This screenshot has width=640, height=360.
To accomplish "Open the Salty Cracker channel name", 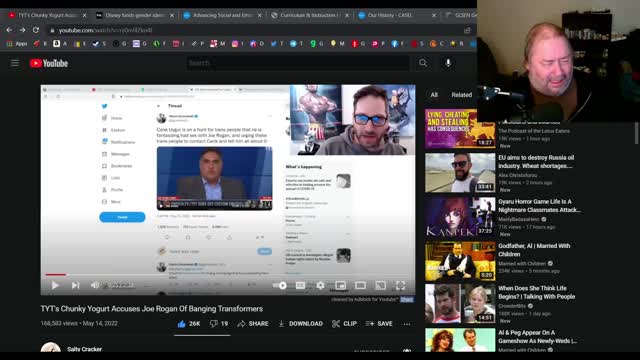I will pyautogui.click(x=84, y=349).
